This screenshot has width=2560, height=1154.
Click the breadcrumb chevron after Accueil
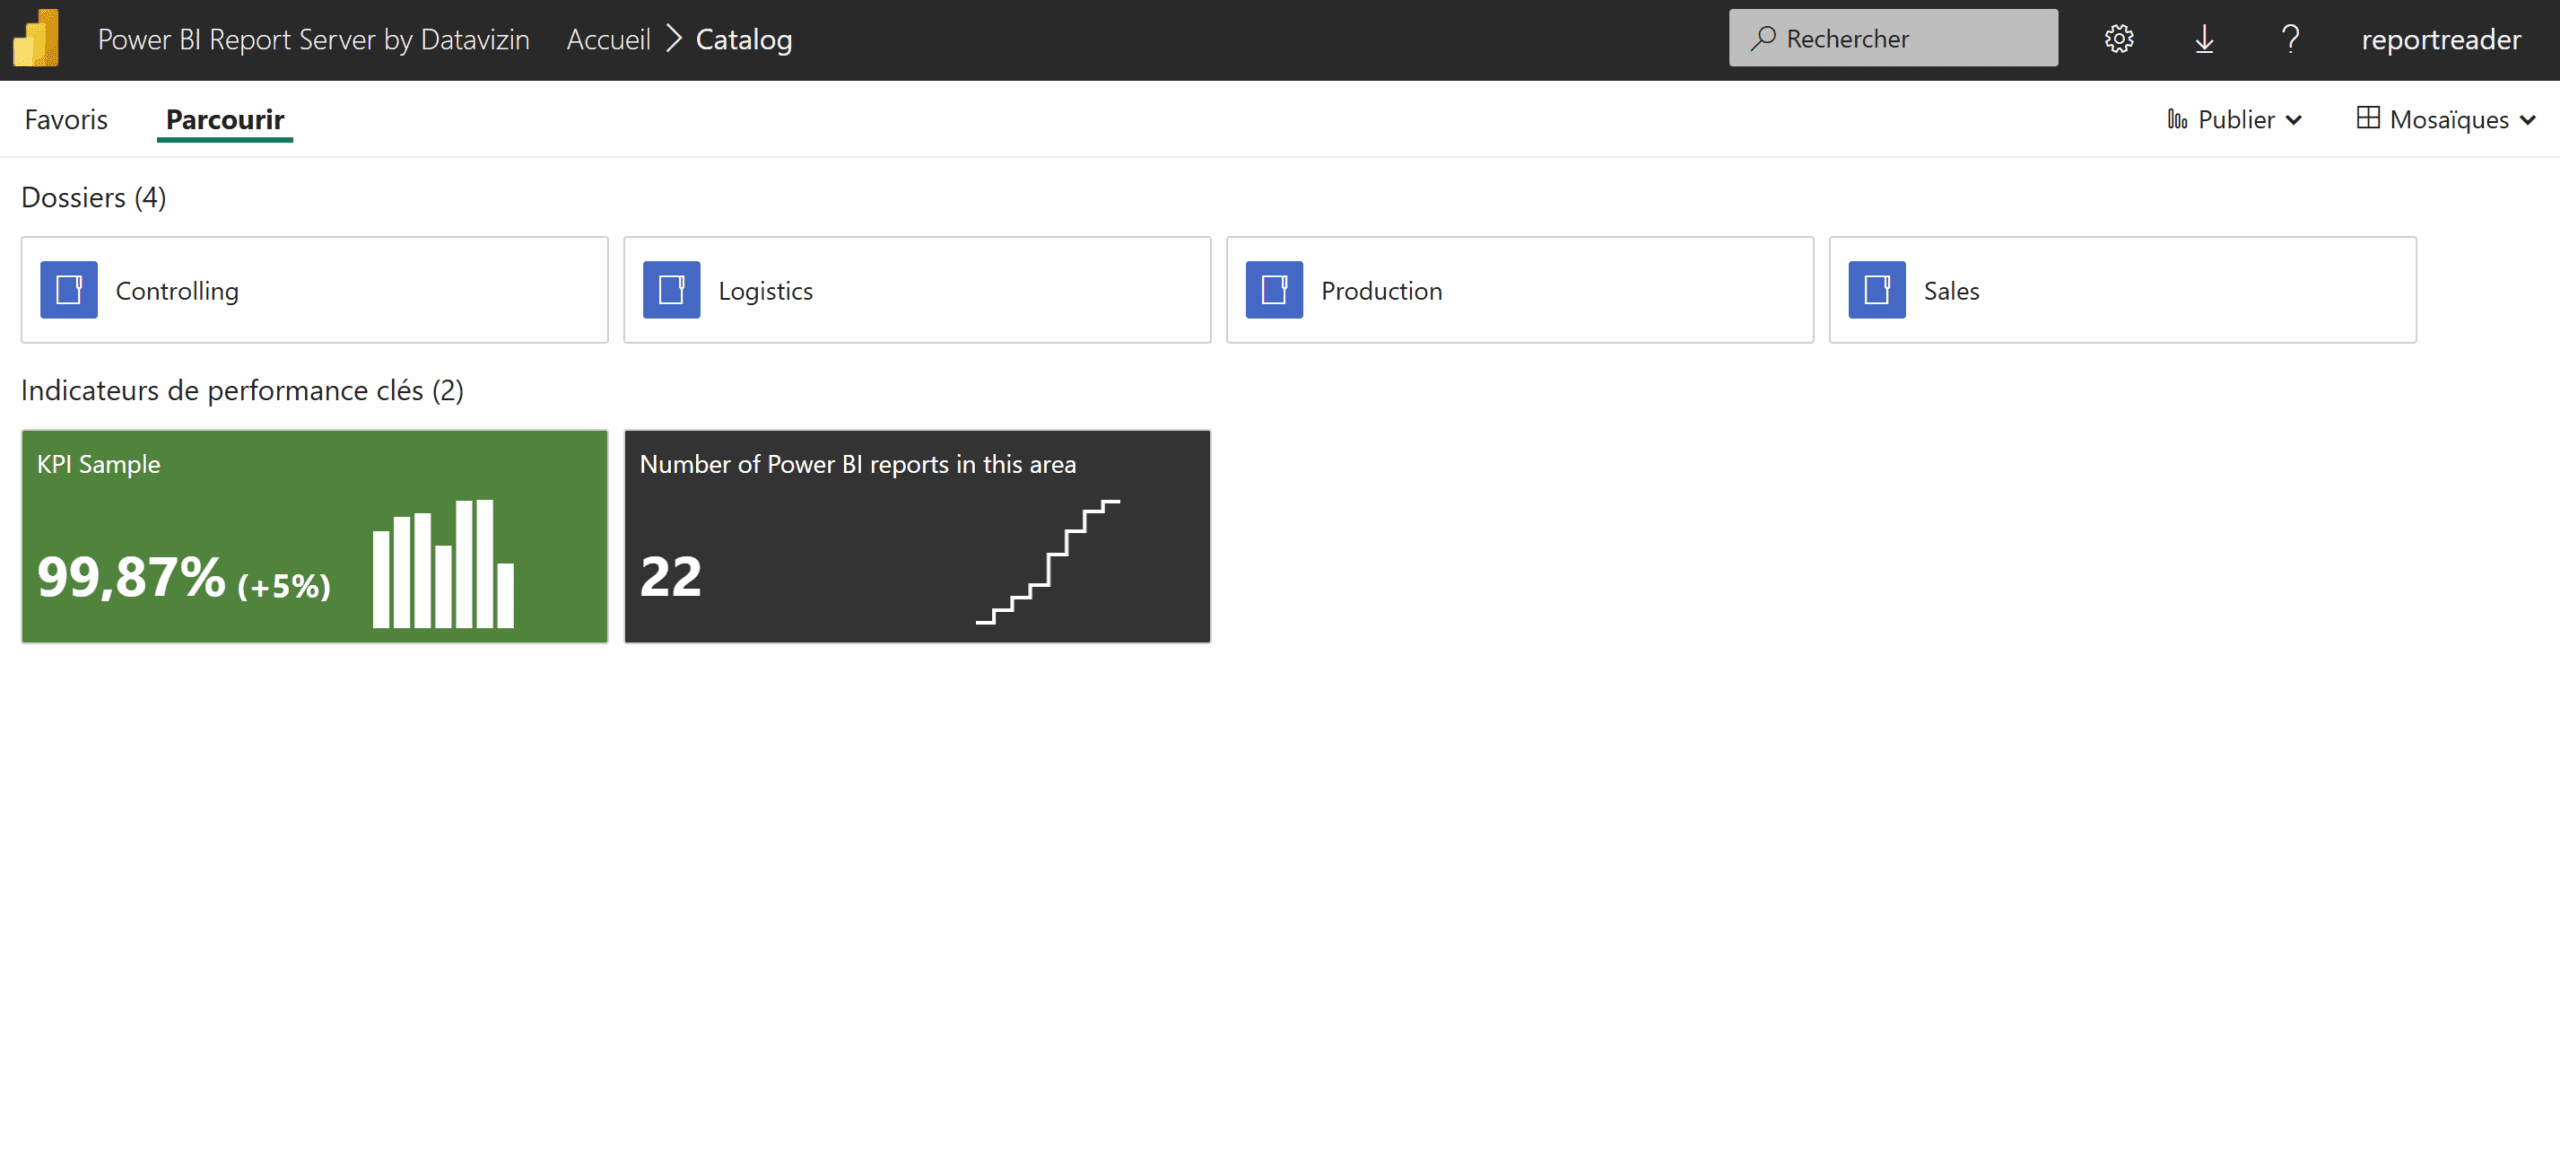(676, 39)
